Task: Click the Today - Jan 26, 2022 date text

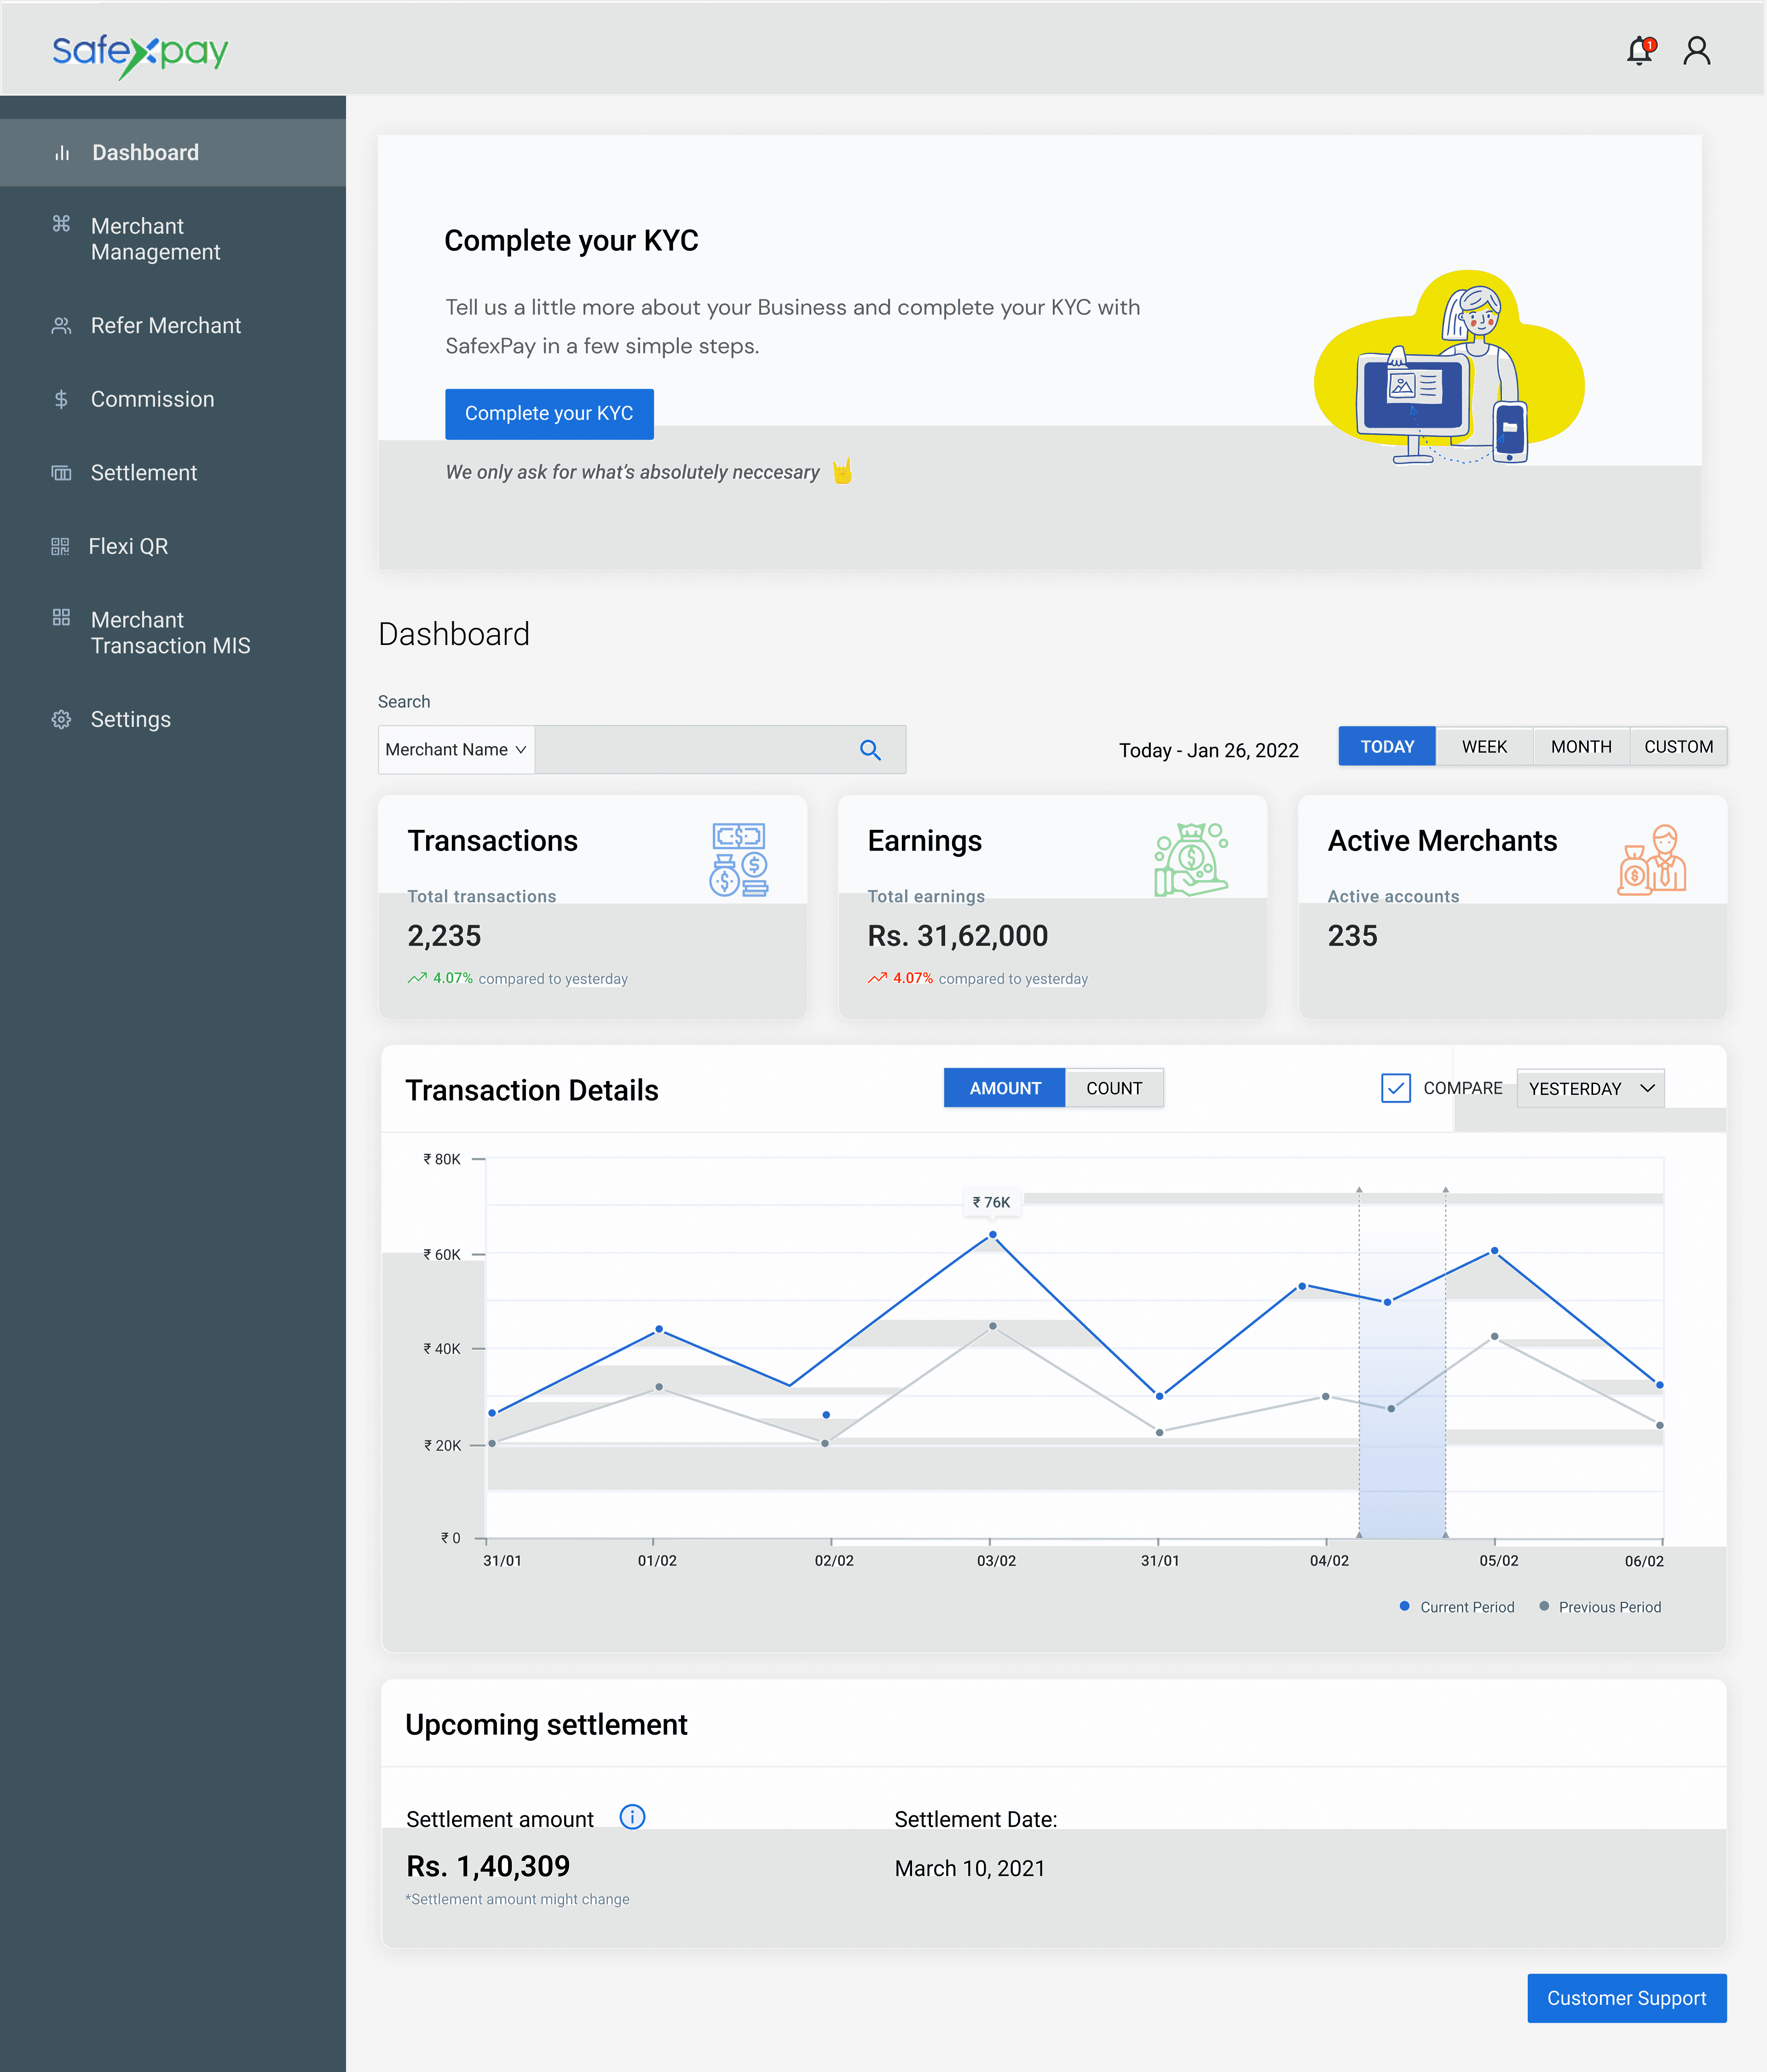Action: click(x=1208, y=750)
